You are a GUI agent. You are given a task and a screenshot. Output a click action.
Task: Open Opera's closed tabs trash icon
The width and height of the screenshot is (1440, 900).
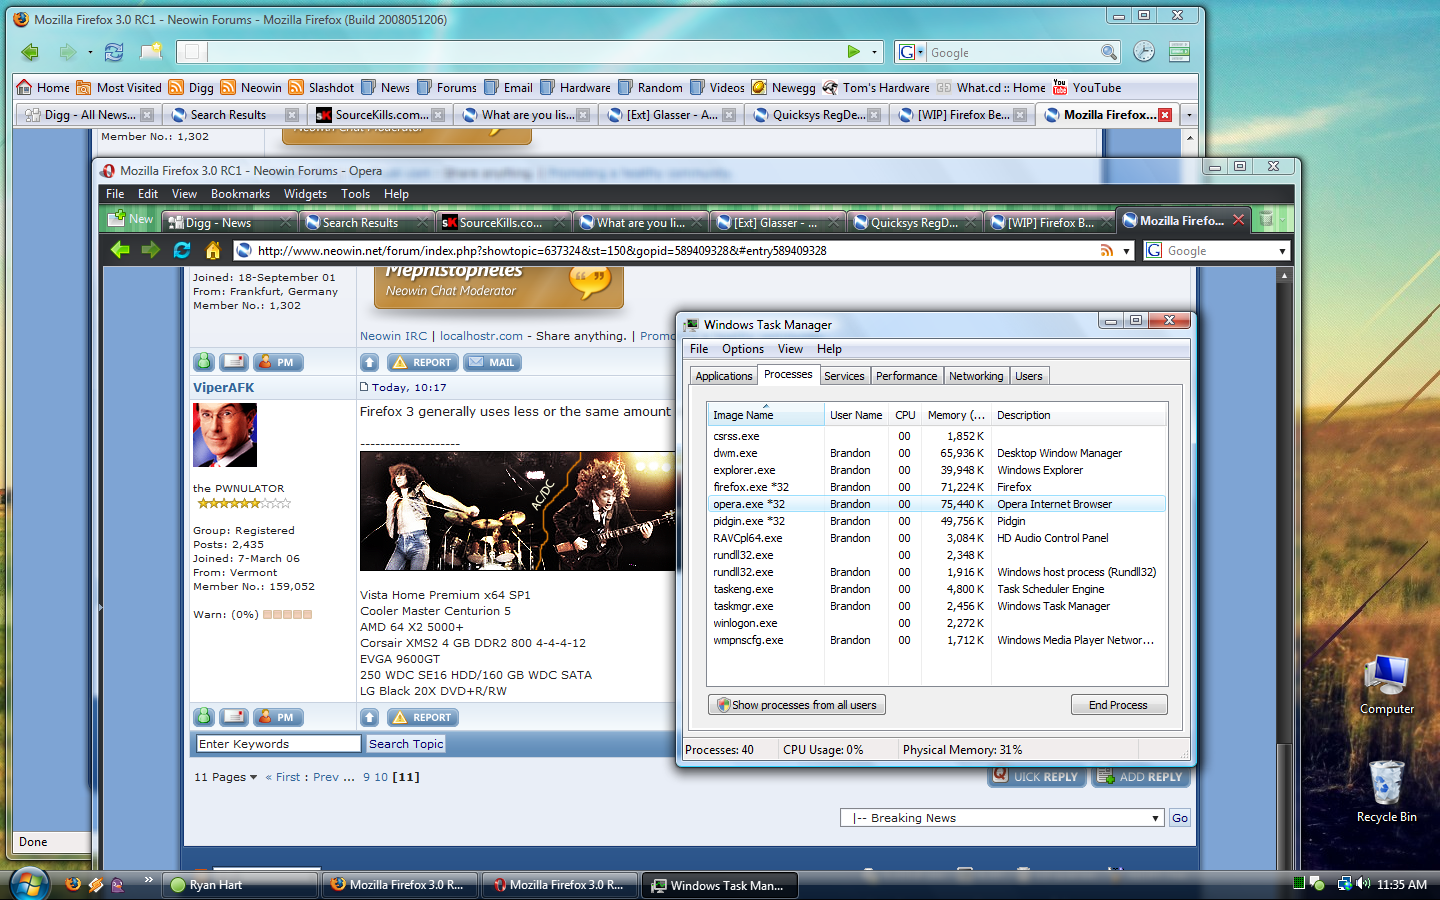(x=1266, y=220)
